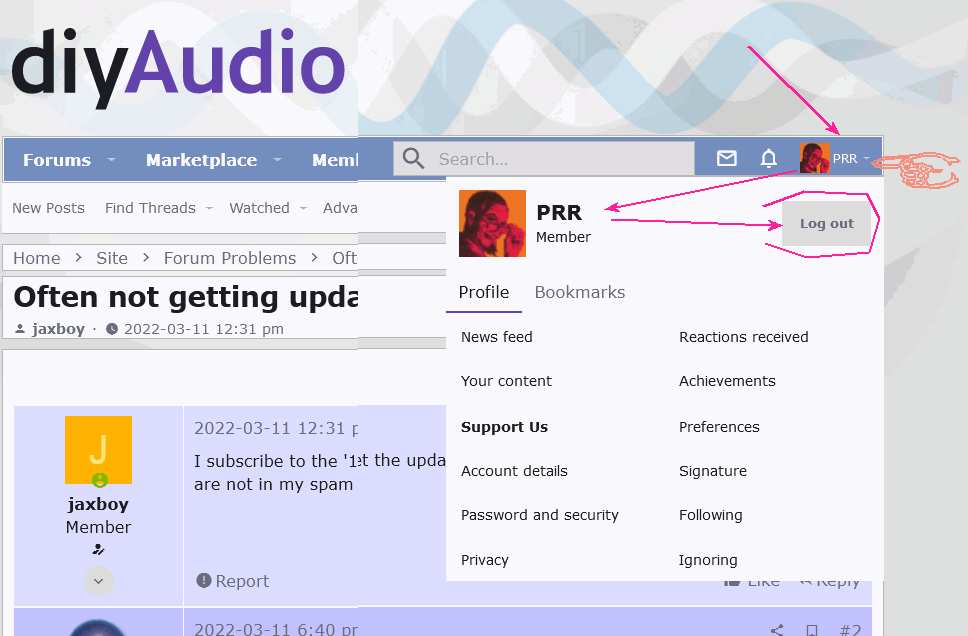Expand Watched dropdown arrow
The image size is (968, 636).
[303, 208]
